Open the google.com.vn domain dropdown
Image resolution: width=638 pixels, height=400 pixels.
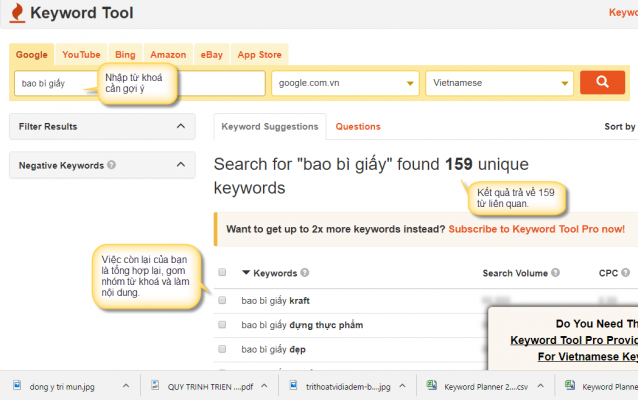344,83
